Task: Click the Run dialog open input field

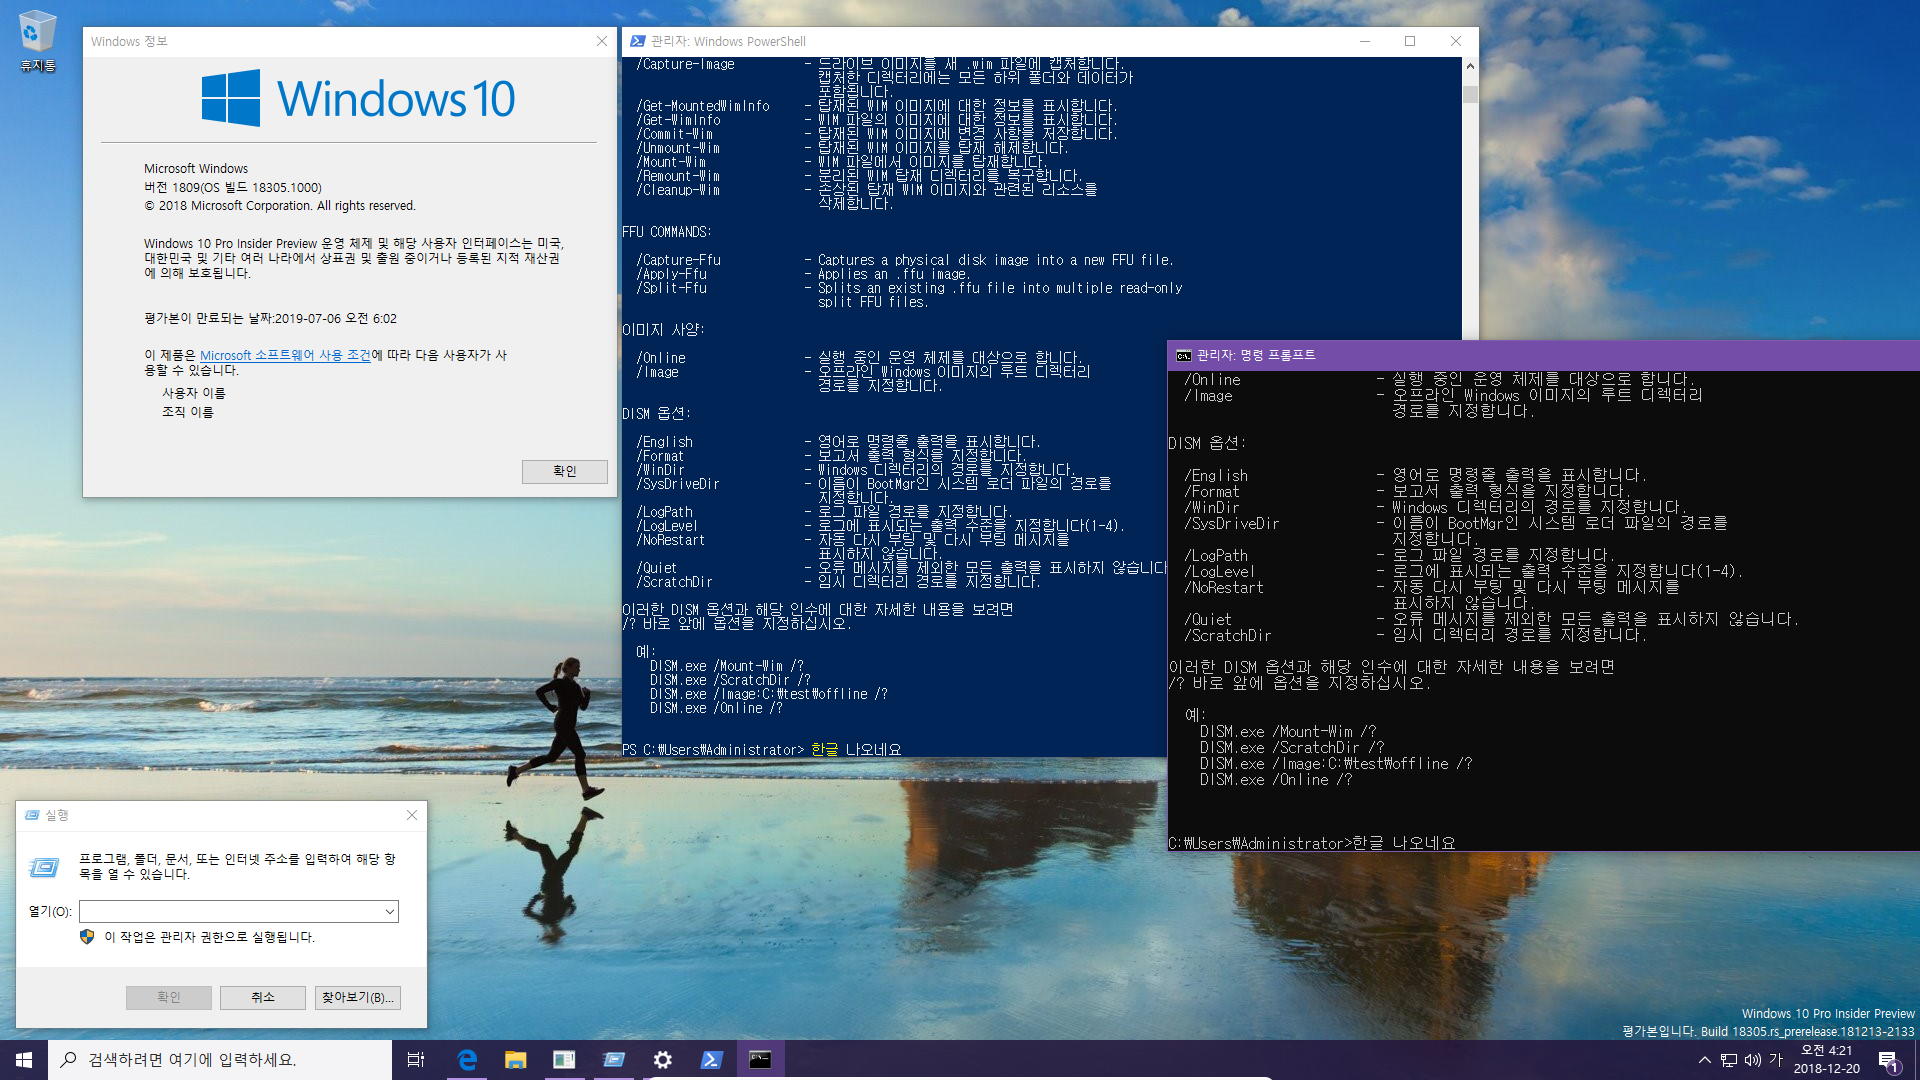Action: (231, 911)
